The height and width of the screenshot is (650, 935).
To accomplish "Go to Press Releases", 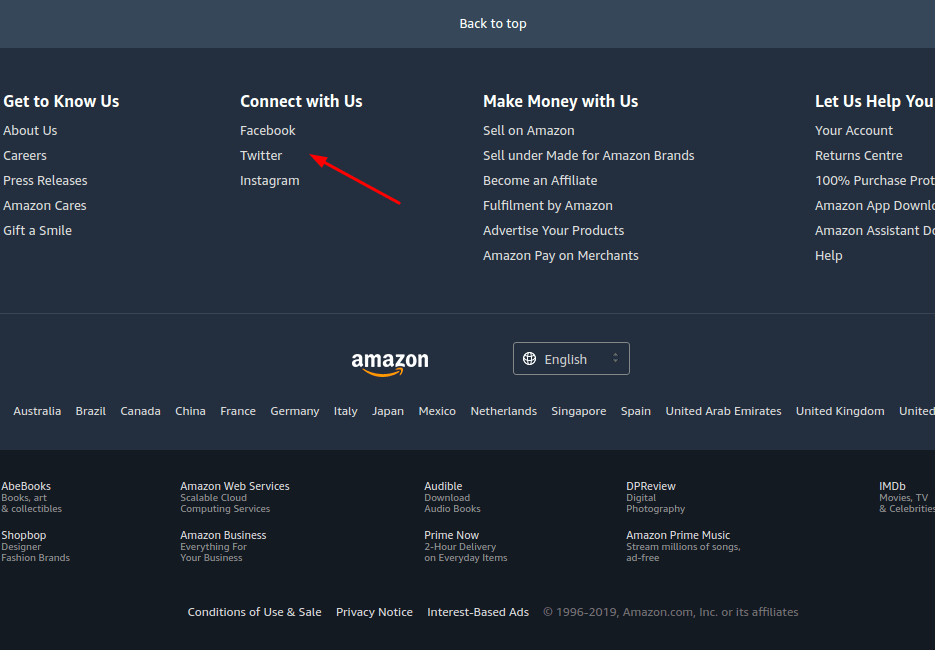I will pyautogui.click(x=45, y=181).
